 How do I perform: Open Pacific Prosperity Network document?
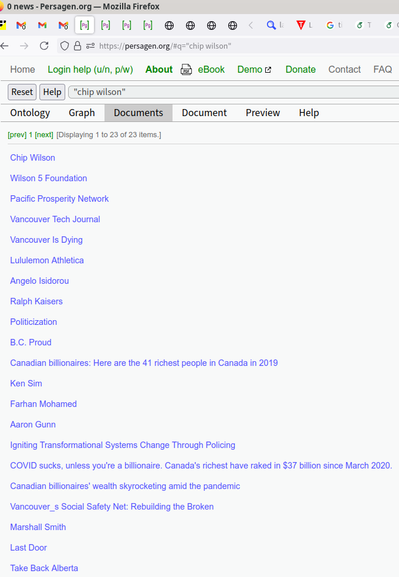click(x=59, y=199)
